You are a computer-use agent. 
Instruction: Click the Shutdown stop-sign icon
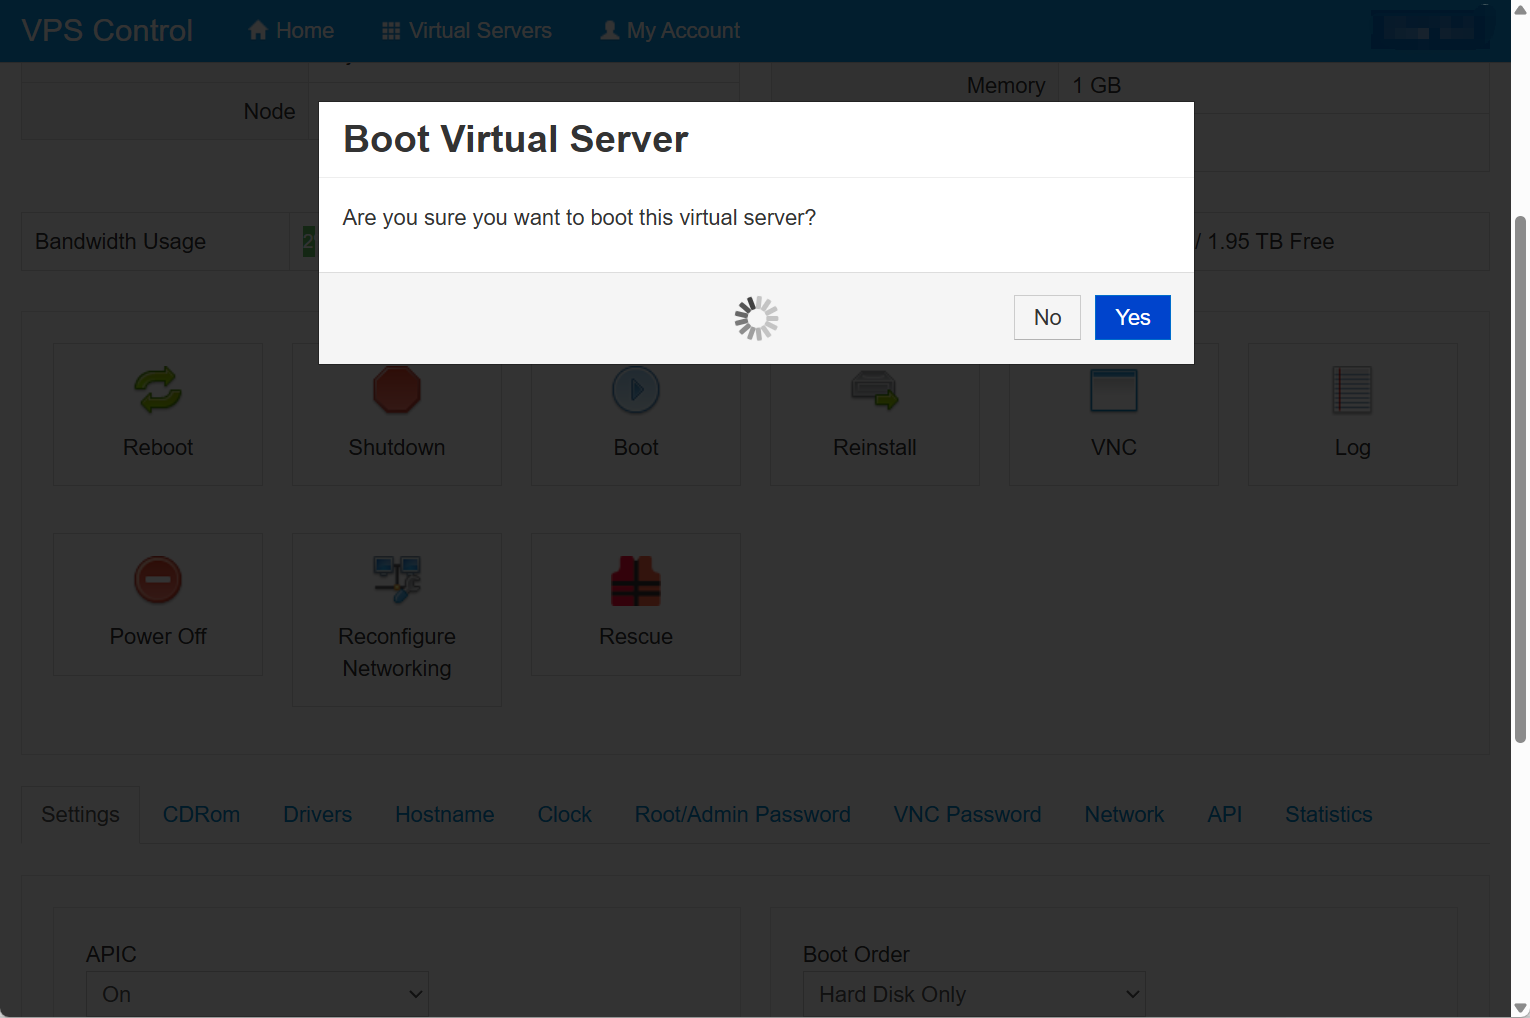pos(397,389)
